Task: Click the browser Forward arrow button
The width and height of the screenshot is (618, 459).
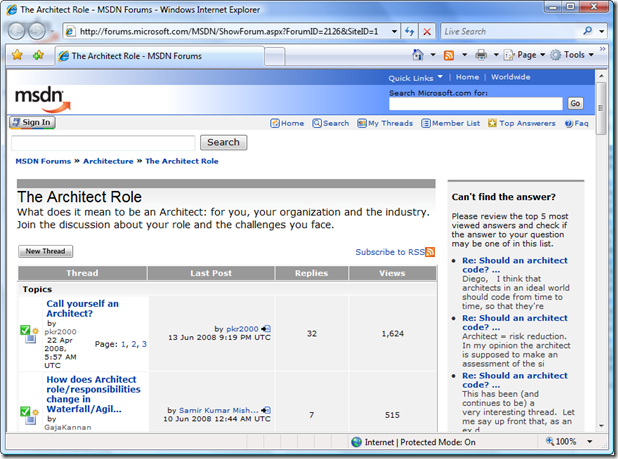Action: tap(37, 32)
